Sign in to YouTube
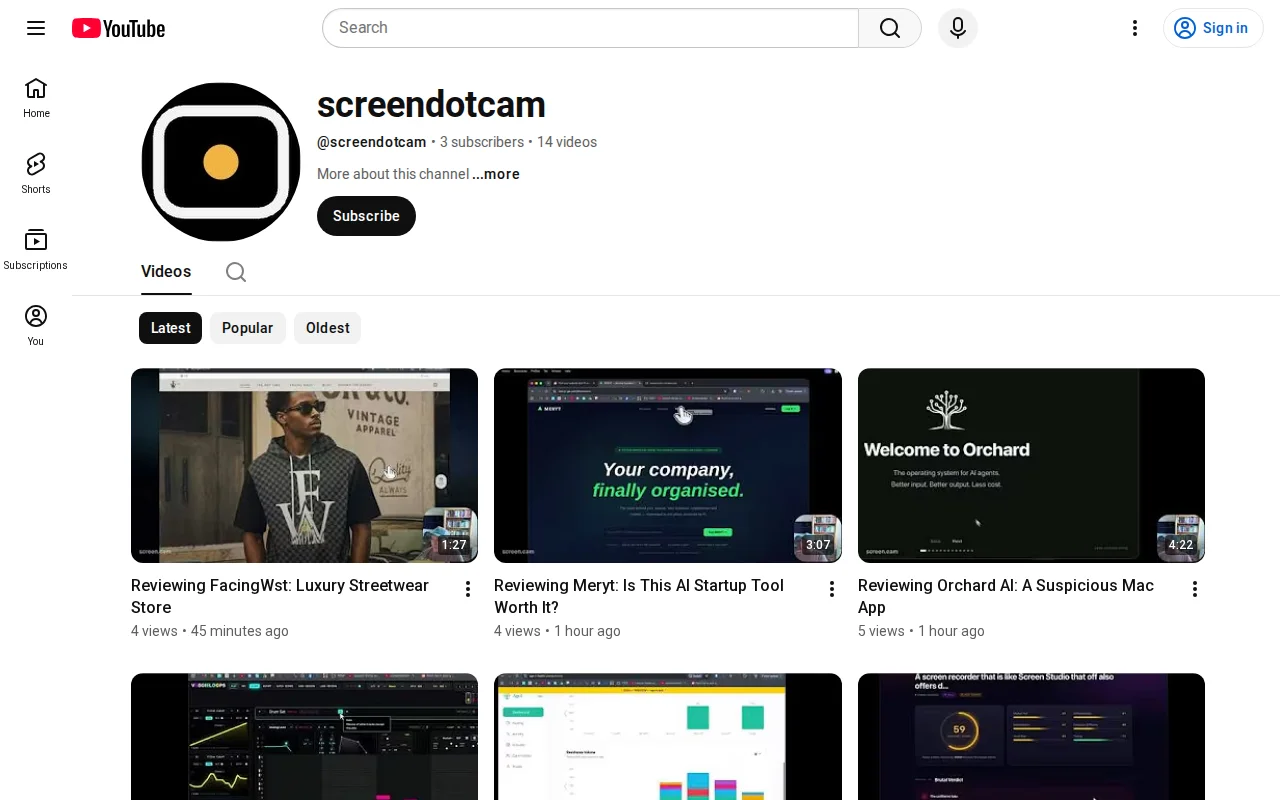 click(x=1213, y=28)
